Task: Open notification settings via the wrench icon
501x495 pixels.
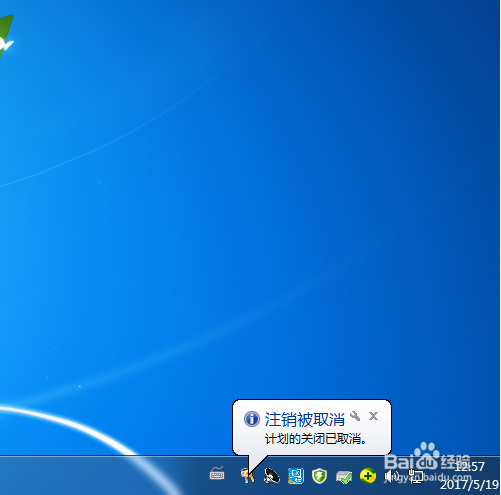Action: [355, 416]
